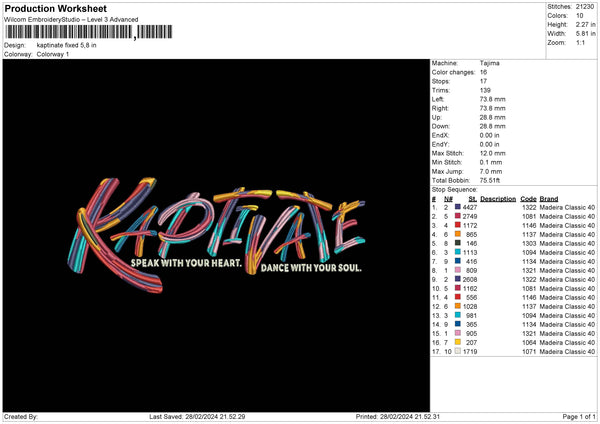
Task: Select stitch count 556 in stop 11
Action: tap(471, 297)
